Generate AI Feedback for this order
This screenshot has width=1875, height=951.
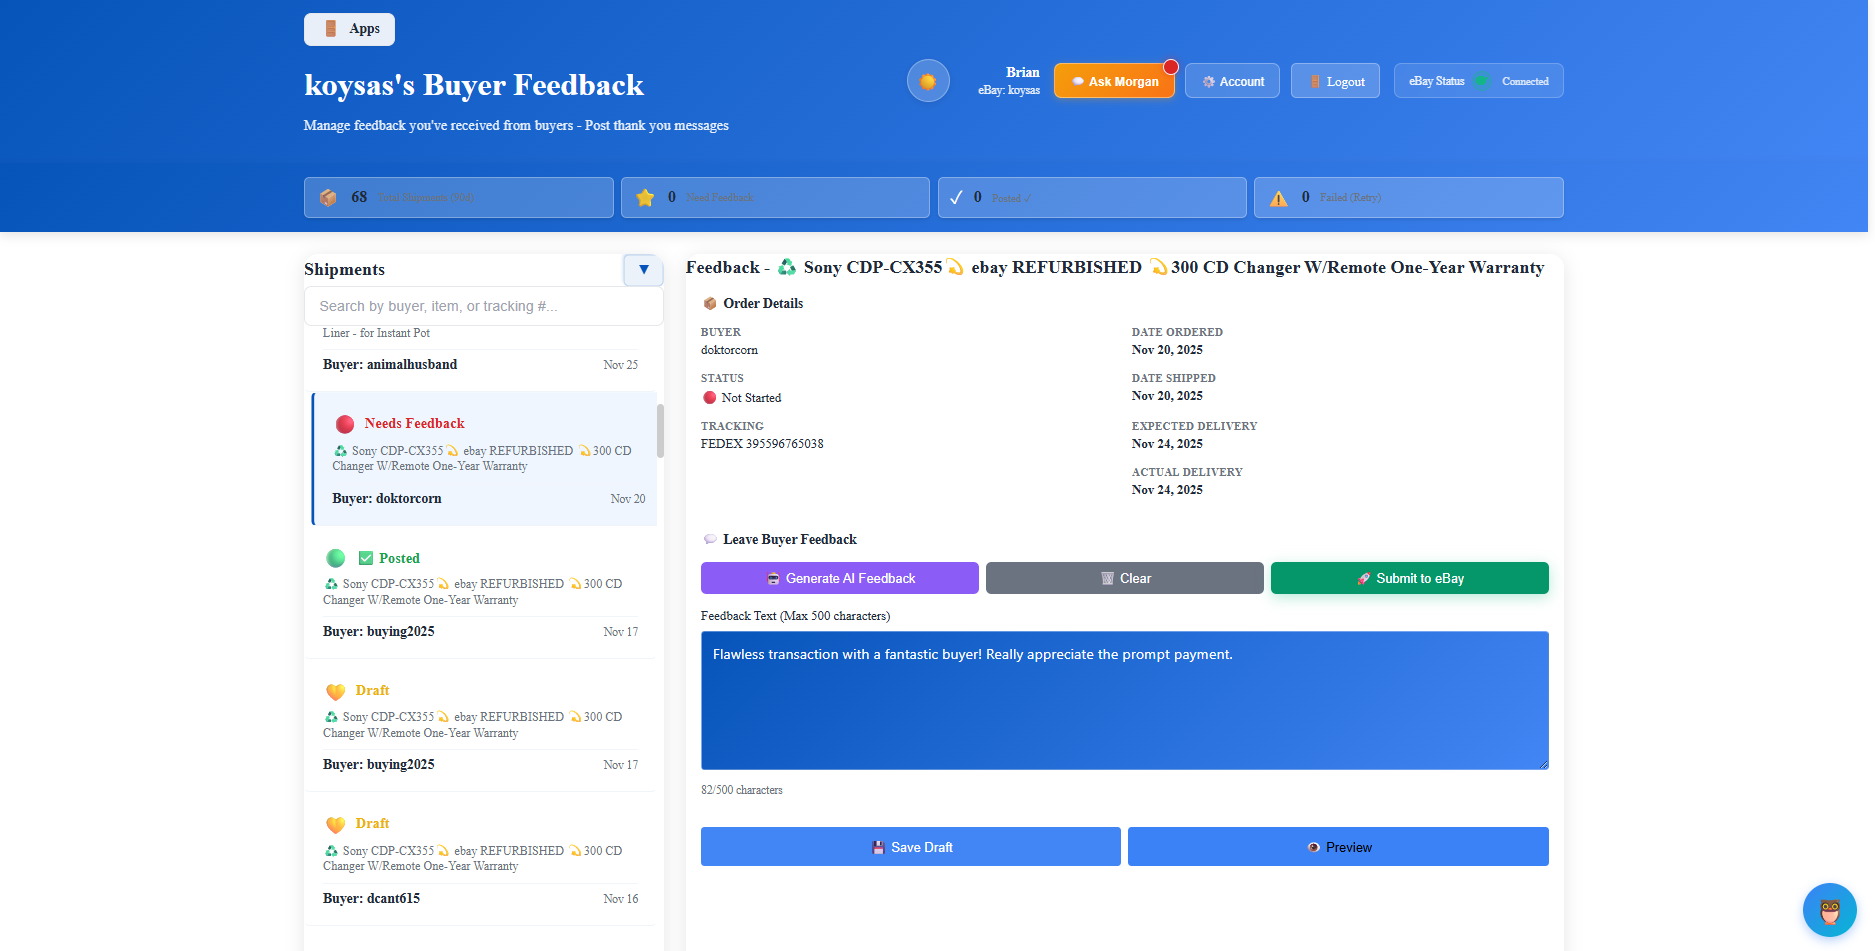[x=839, y=578]
